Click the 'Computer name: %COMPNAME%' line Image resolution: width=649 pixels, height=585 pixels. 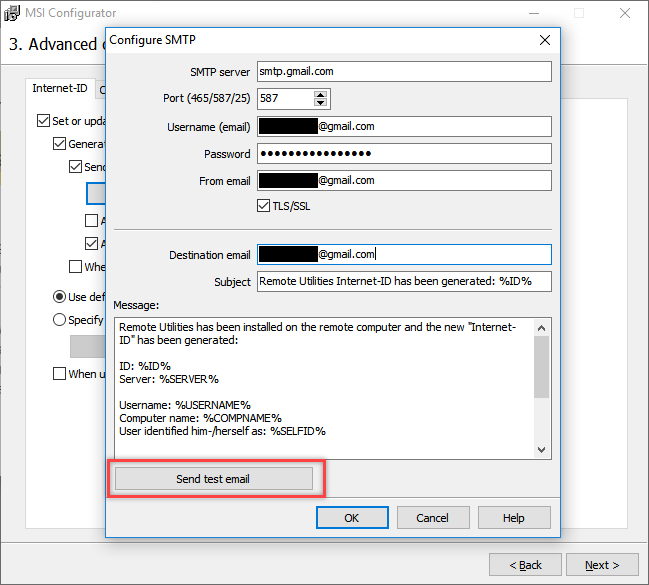coord(200,418)
